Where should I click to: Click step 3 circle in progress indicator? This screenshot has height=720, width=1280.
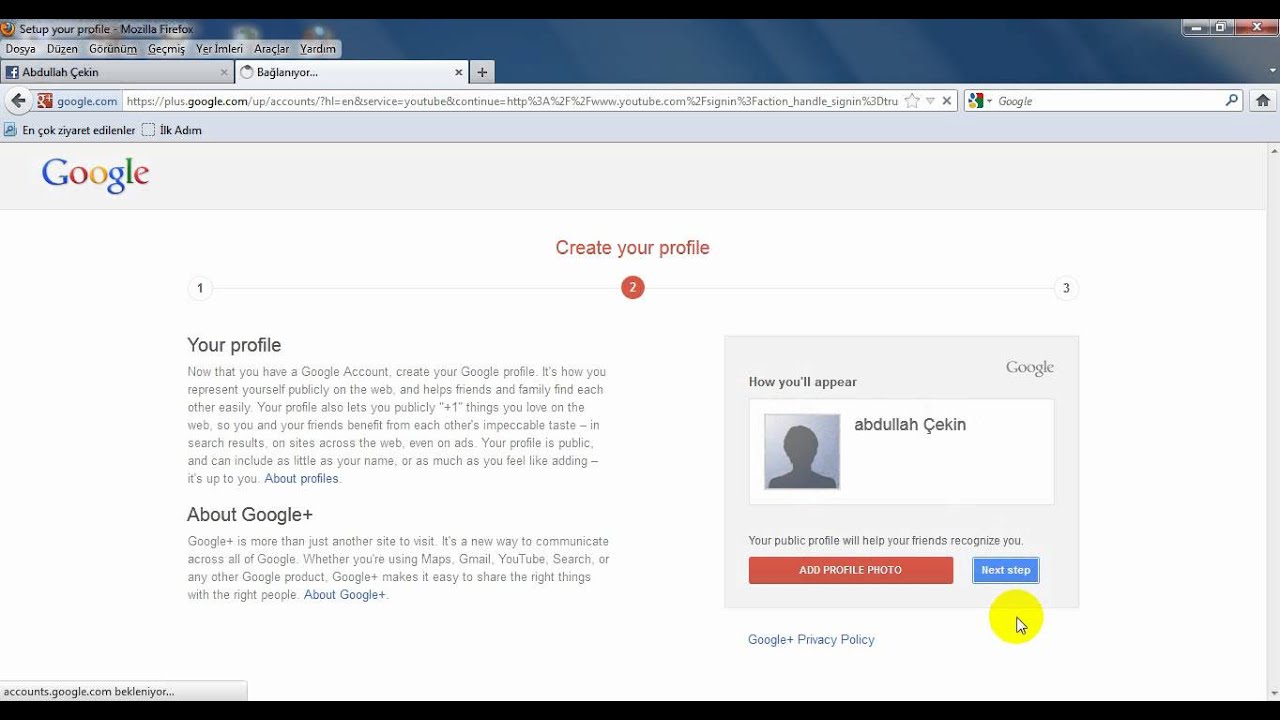(x=1066, y=288)
